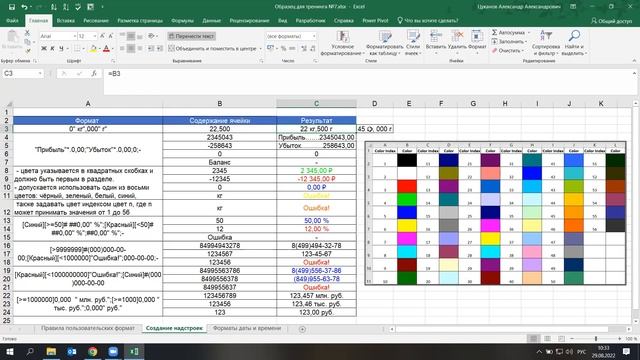Toggle left text alignment
Screen dimensions: 640x360
122,49
